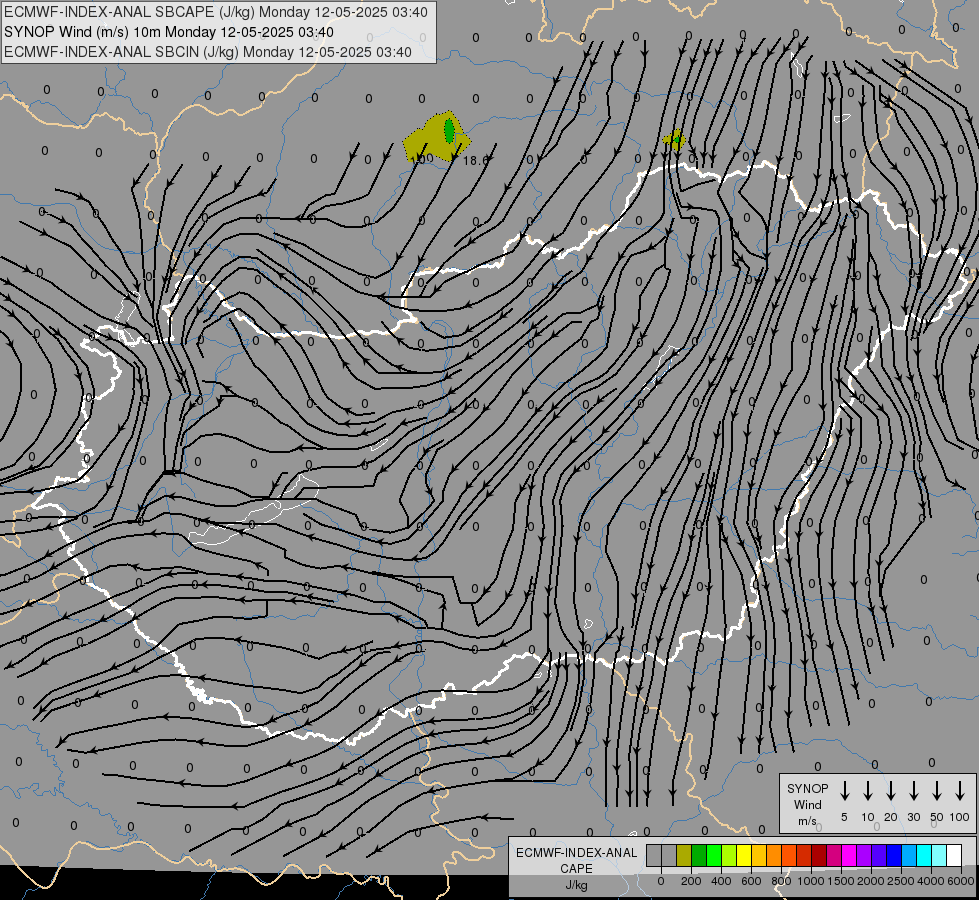Select the magenta swatch in the CAPE scale

(849, 855)
